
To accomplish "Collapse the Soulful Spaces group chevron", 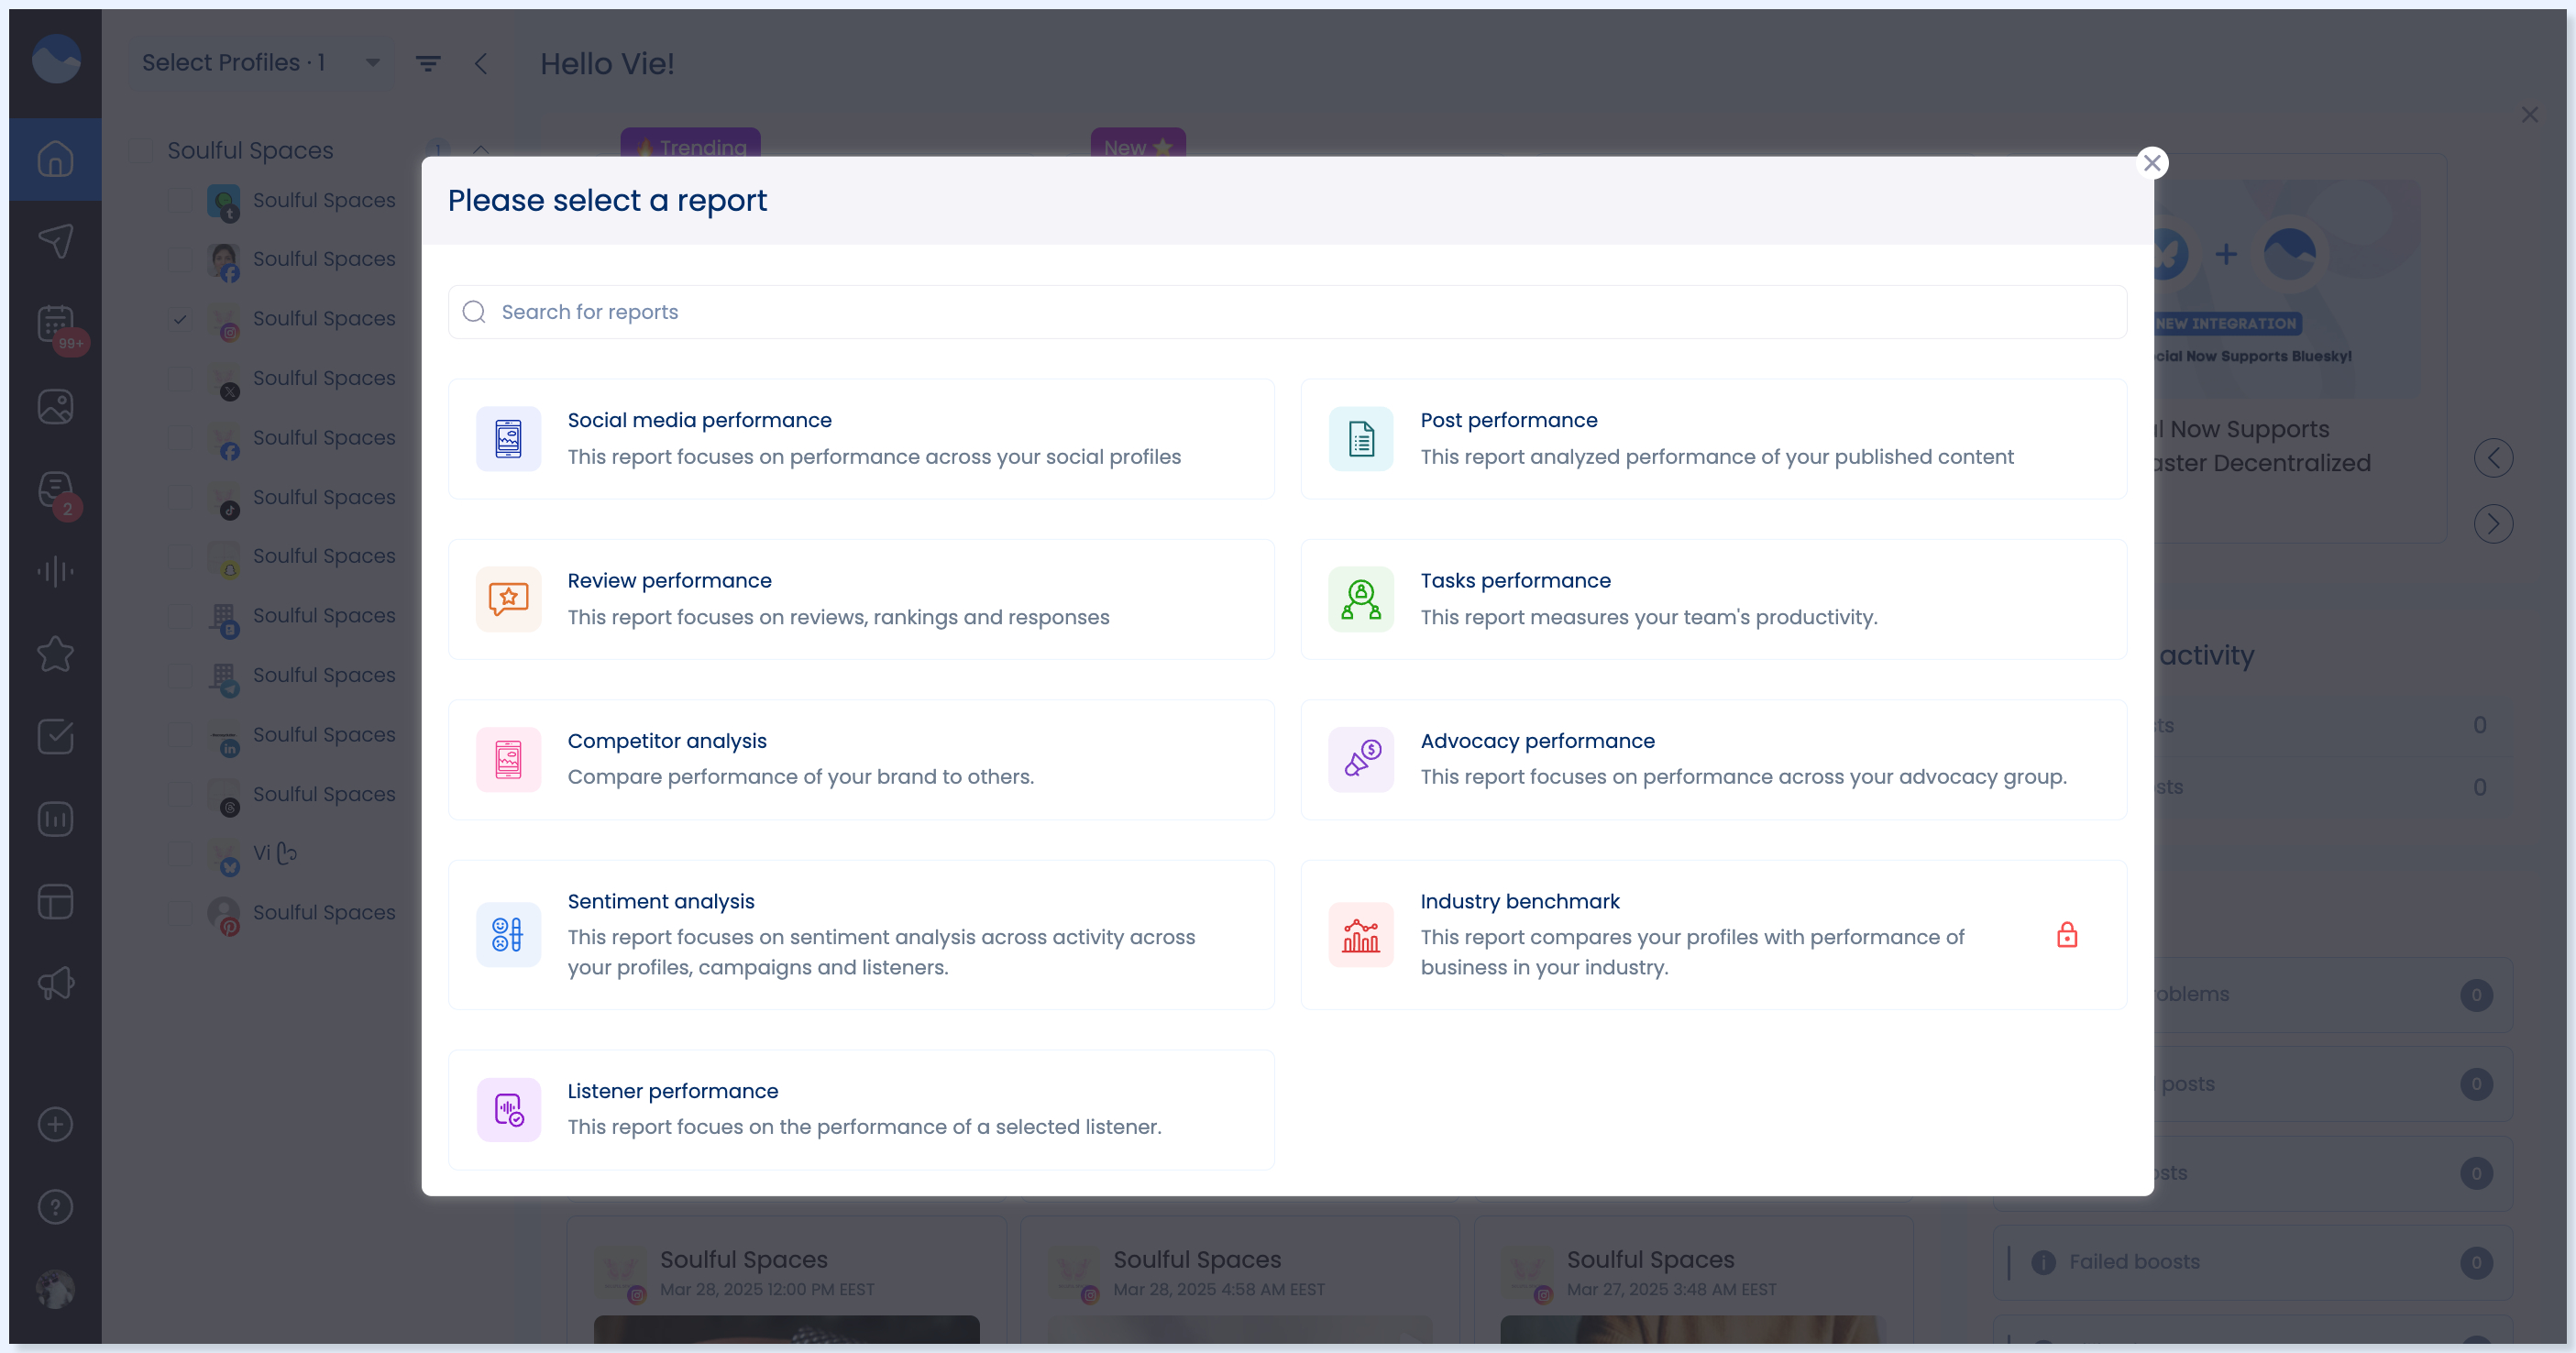I will click(x=481, y=150).
